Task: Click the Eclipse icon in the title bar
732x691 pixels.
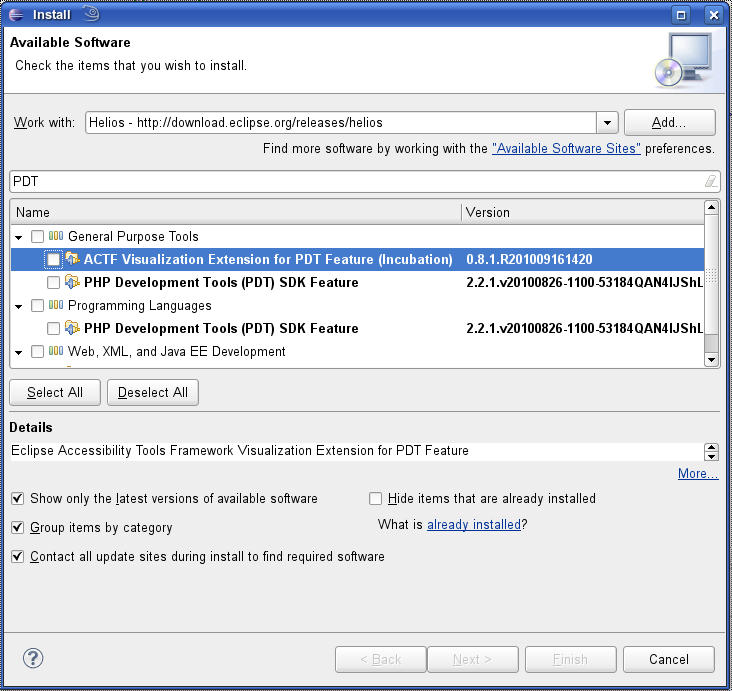Action: coord(16,14)
